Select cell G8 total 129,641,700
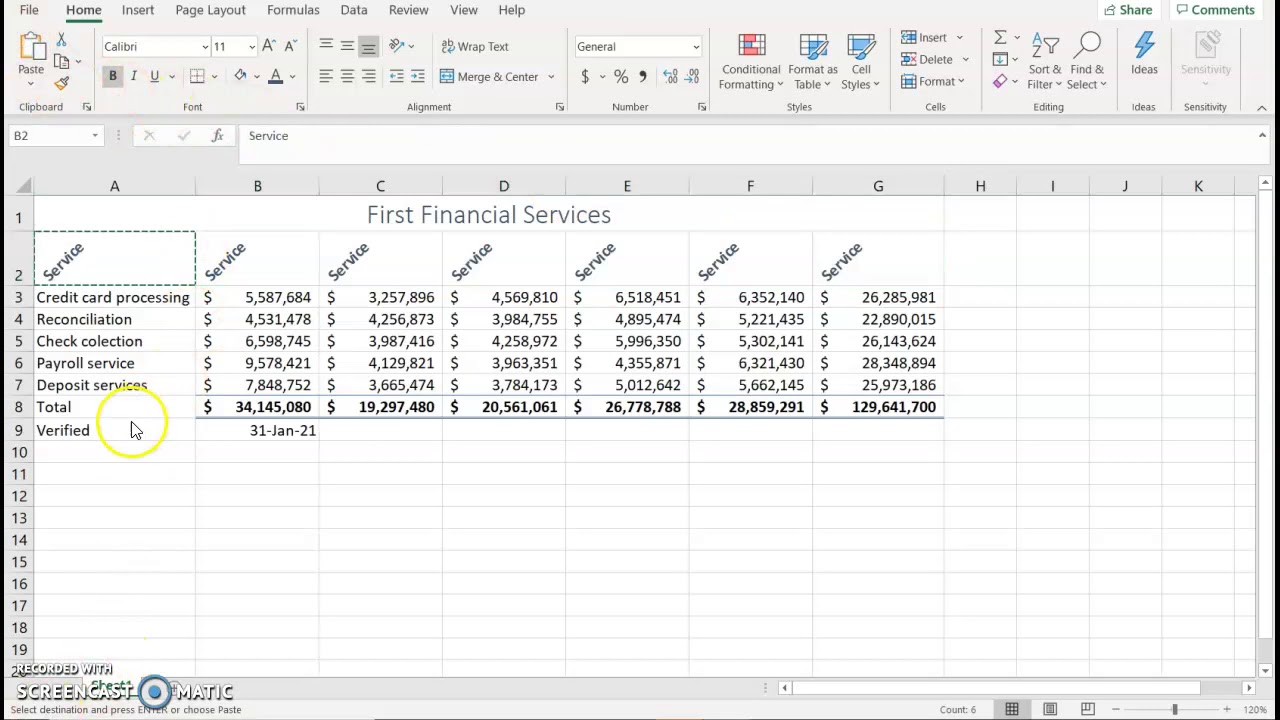Image resolution: width=1280 pixels, height=720 pixels. point(878,407)
